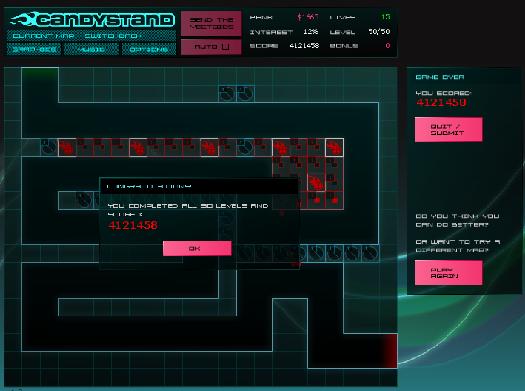
Task: Select the blue tower at left end of red tower row
Action: 49,147
